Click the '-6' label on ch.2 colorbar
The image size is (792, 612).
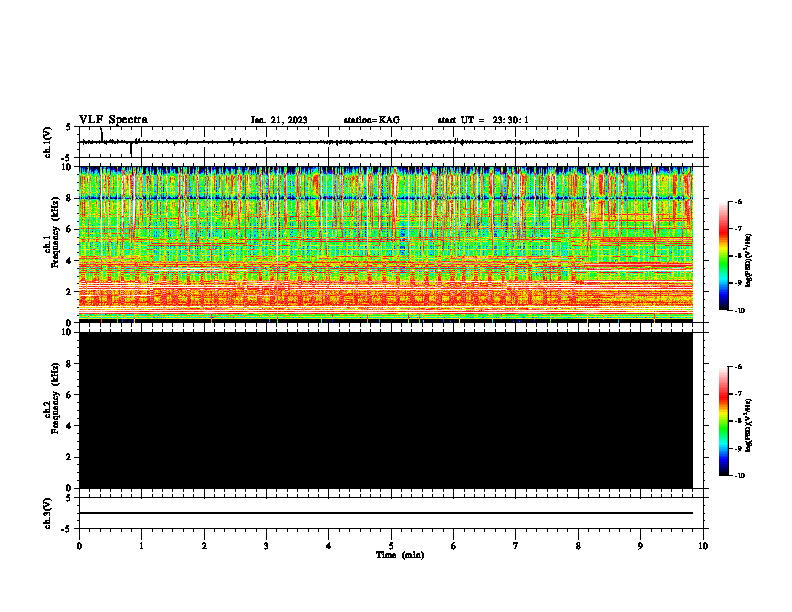click(x=738, y=367)
